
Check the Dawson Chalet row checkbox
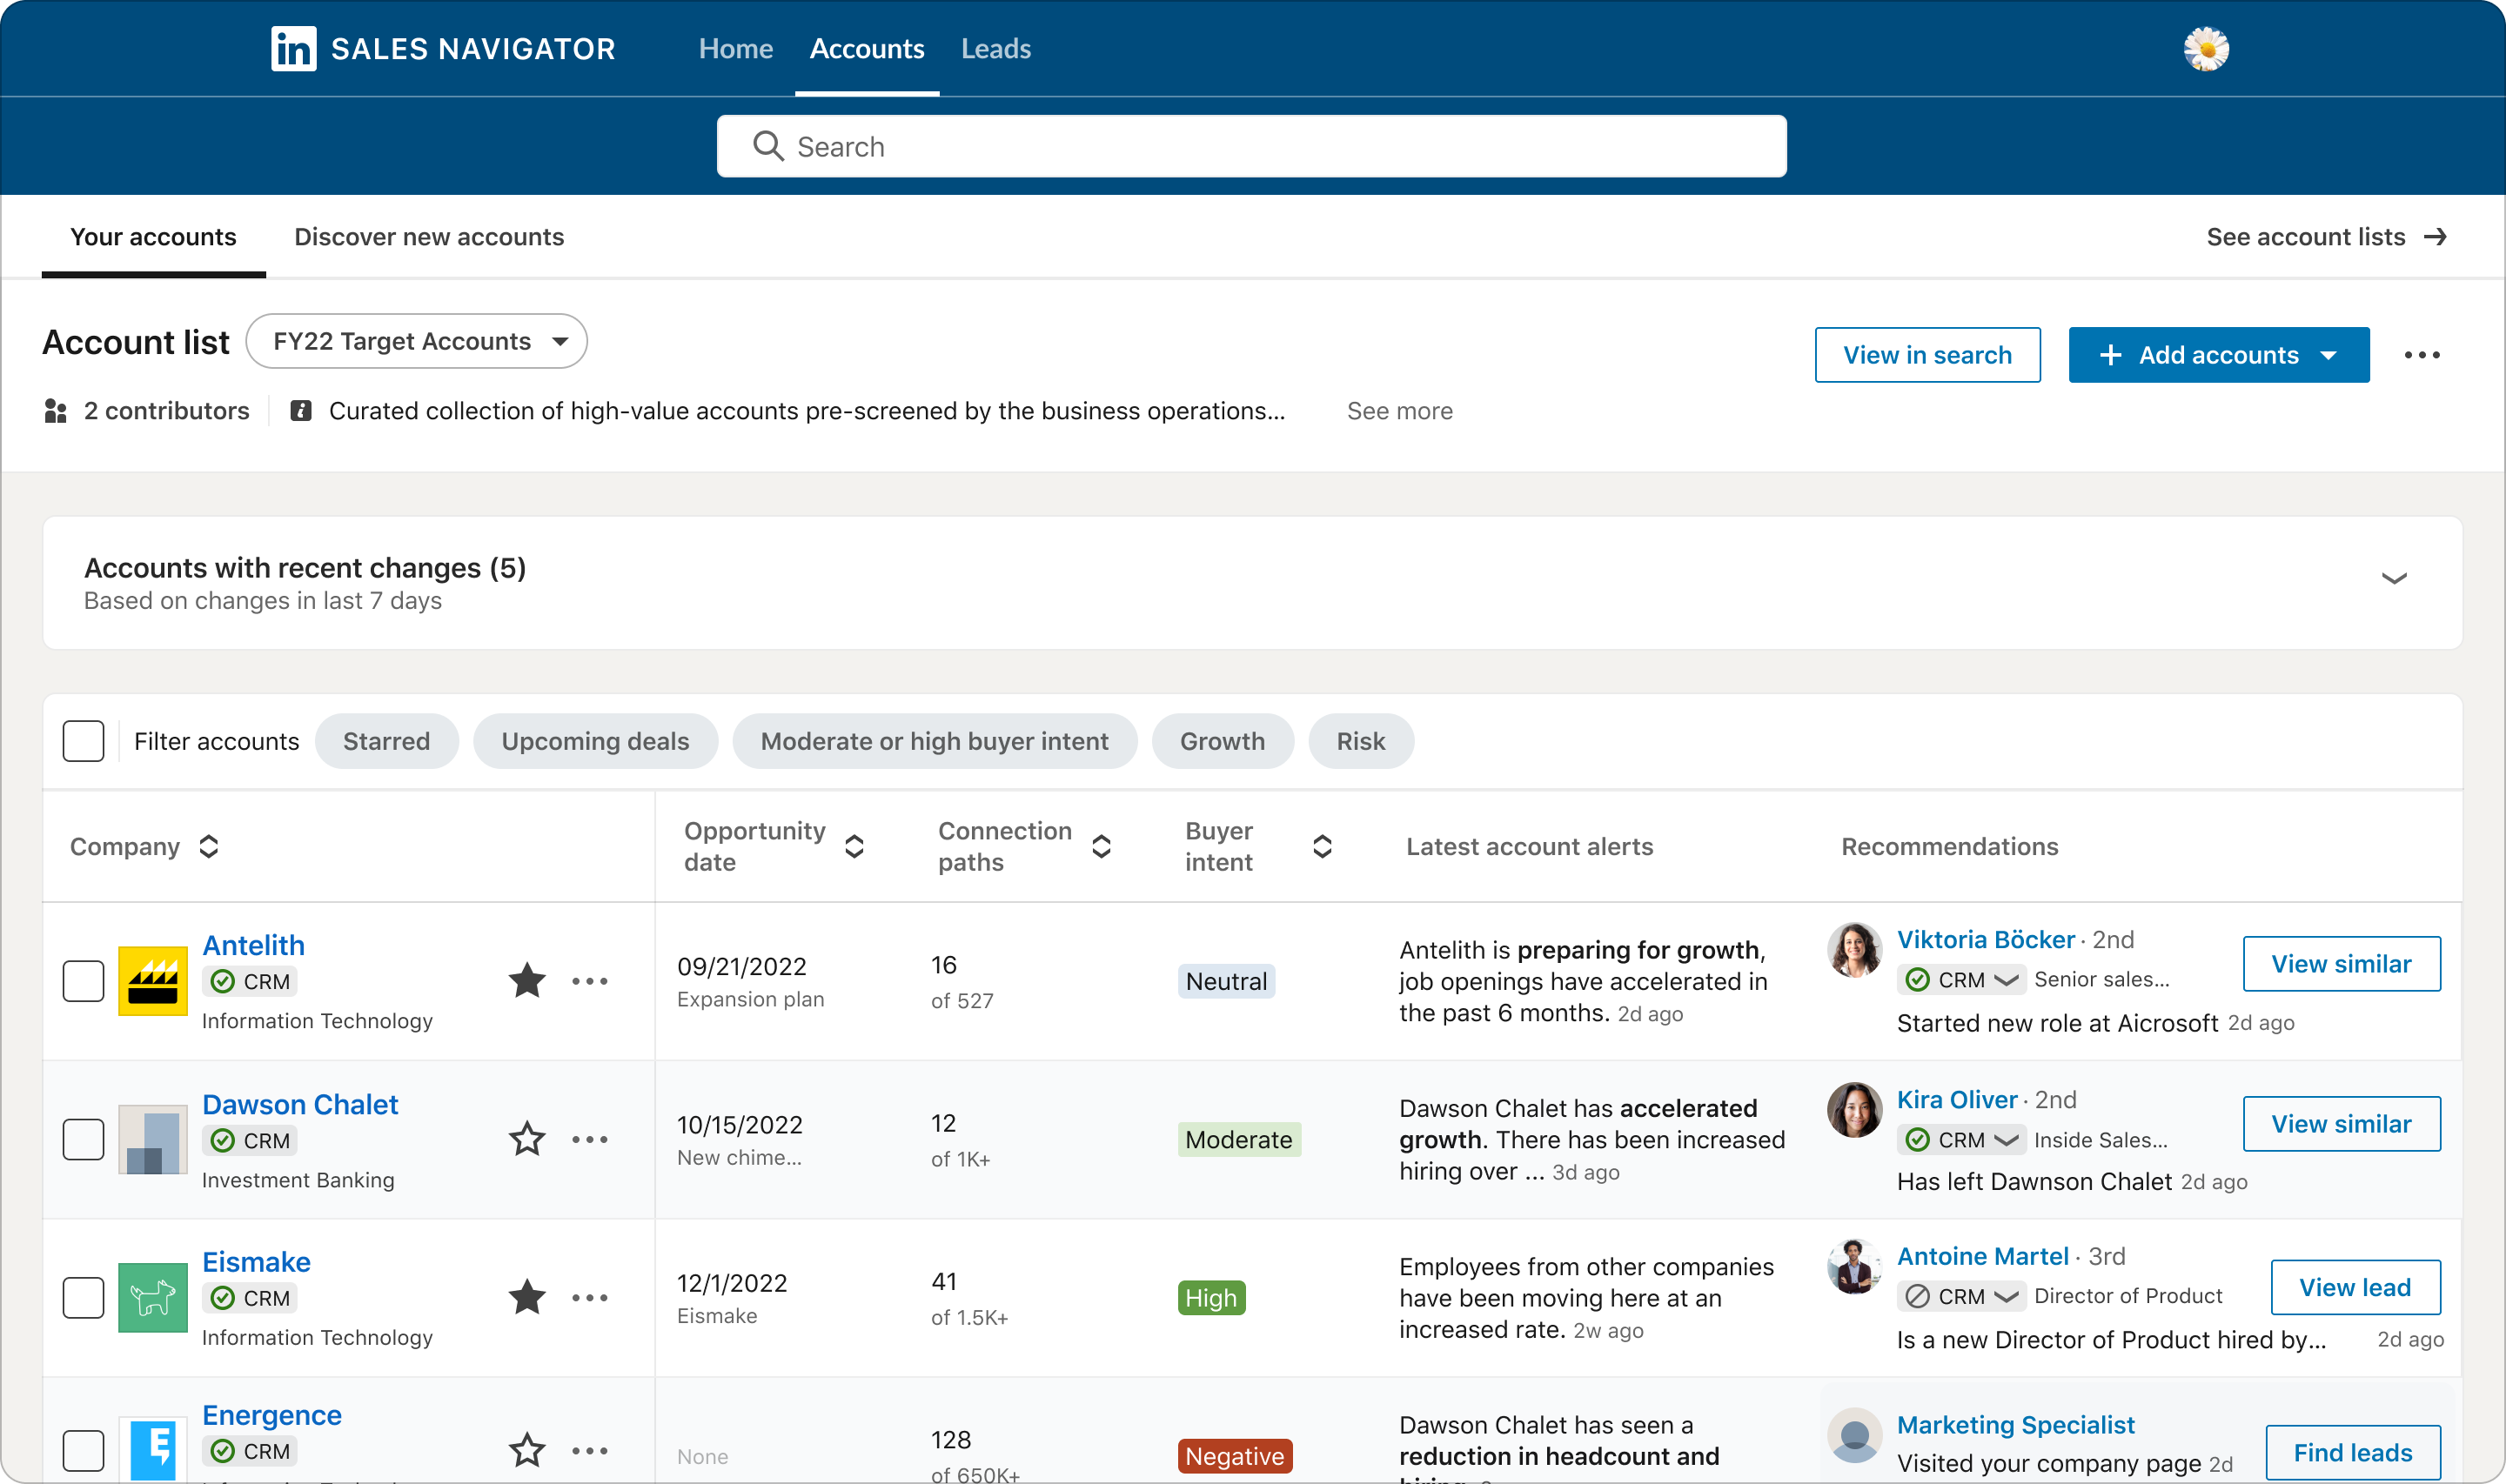83,1139
